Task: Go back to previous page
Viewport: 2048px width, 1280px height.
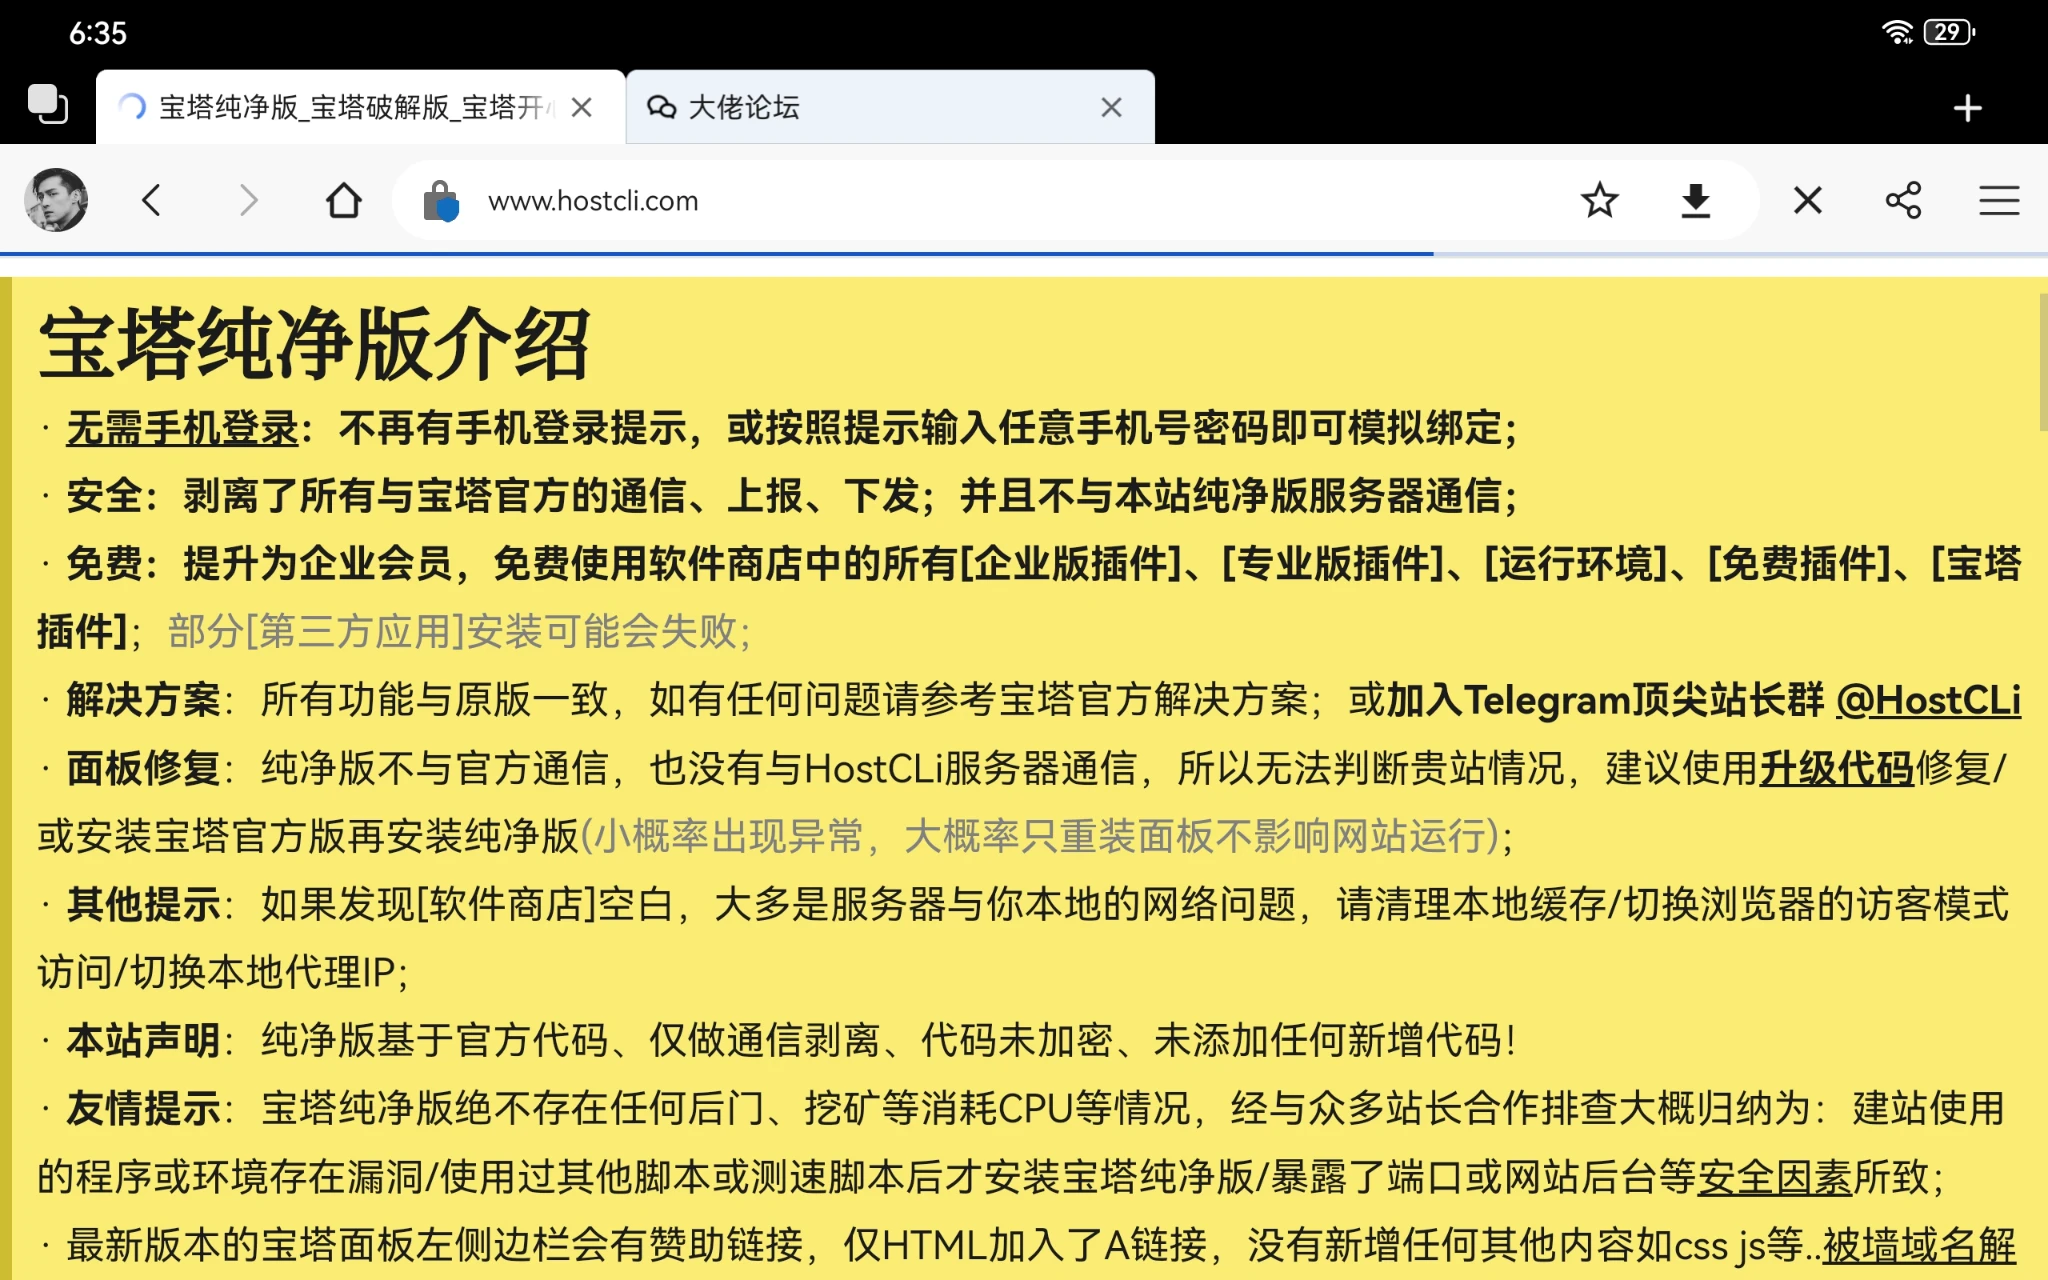Action: coord(151,200)
